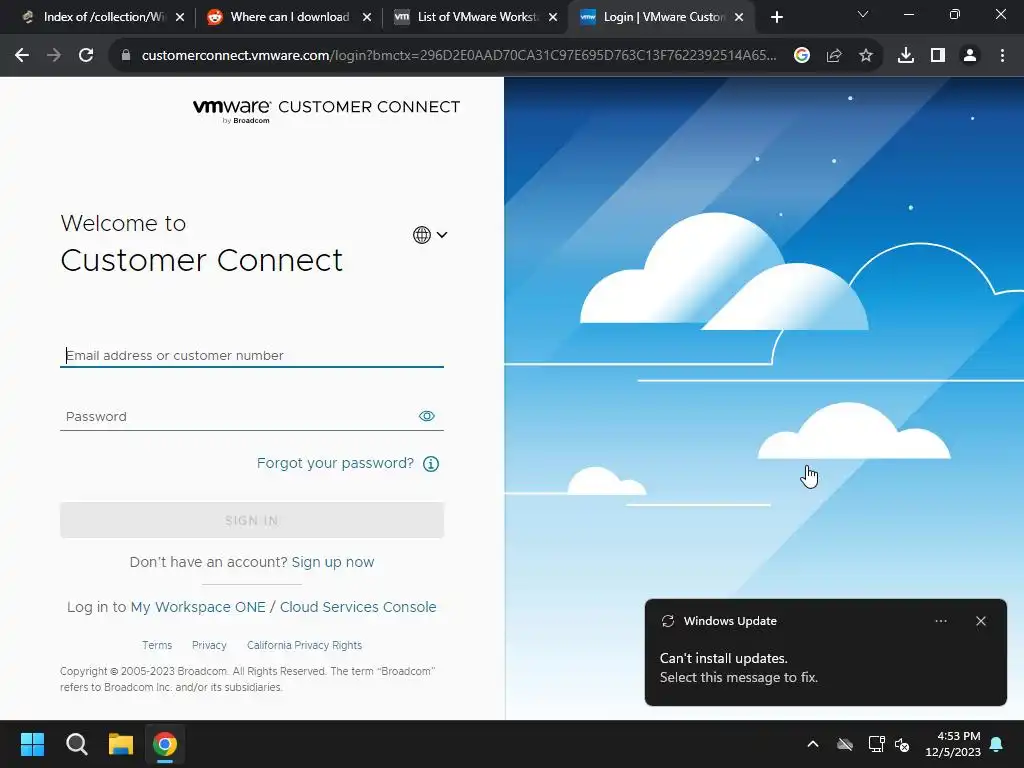
Task: Click Sign up now link
Action: coord(332,562)
